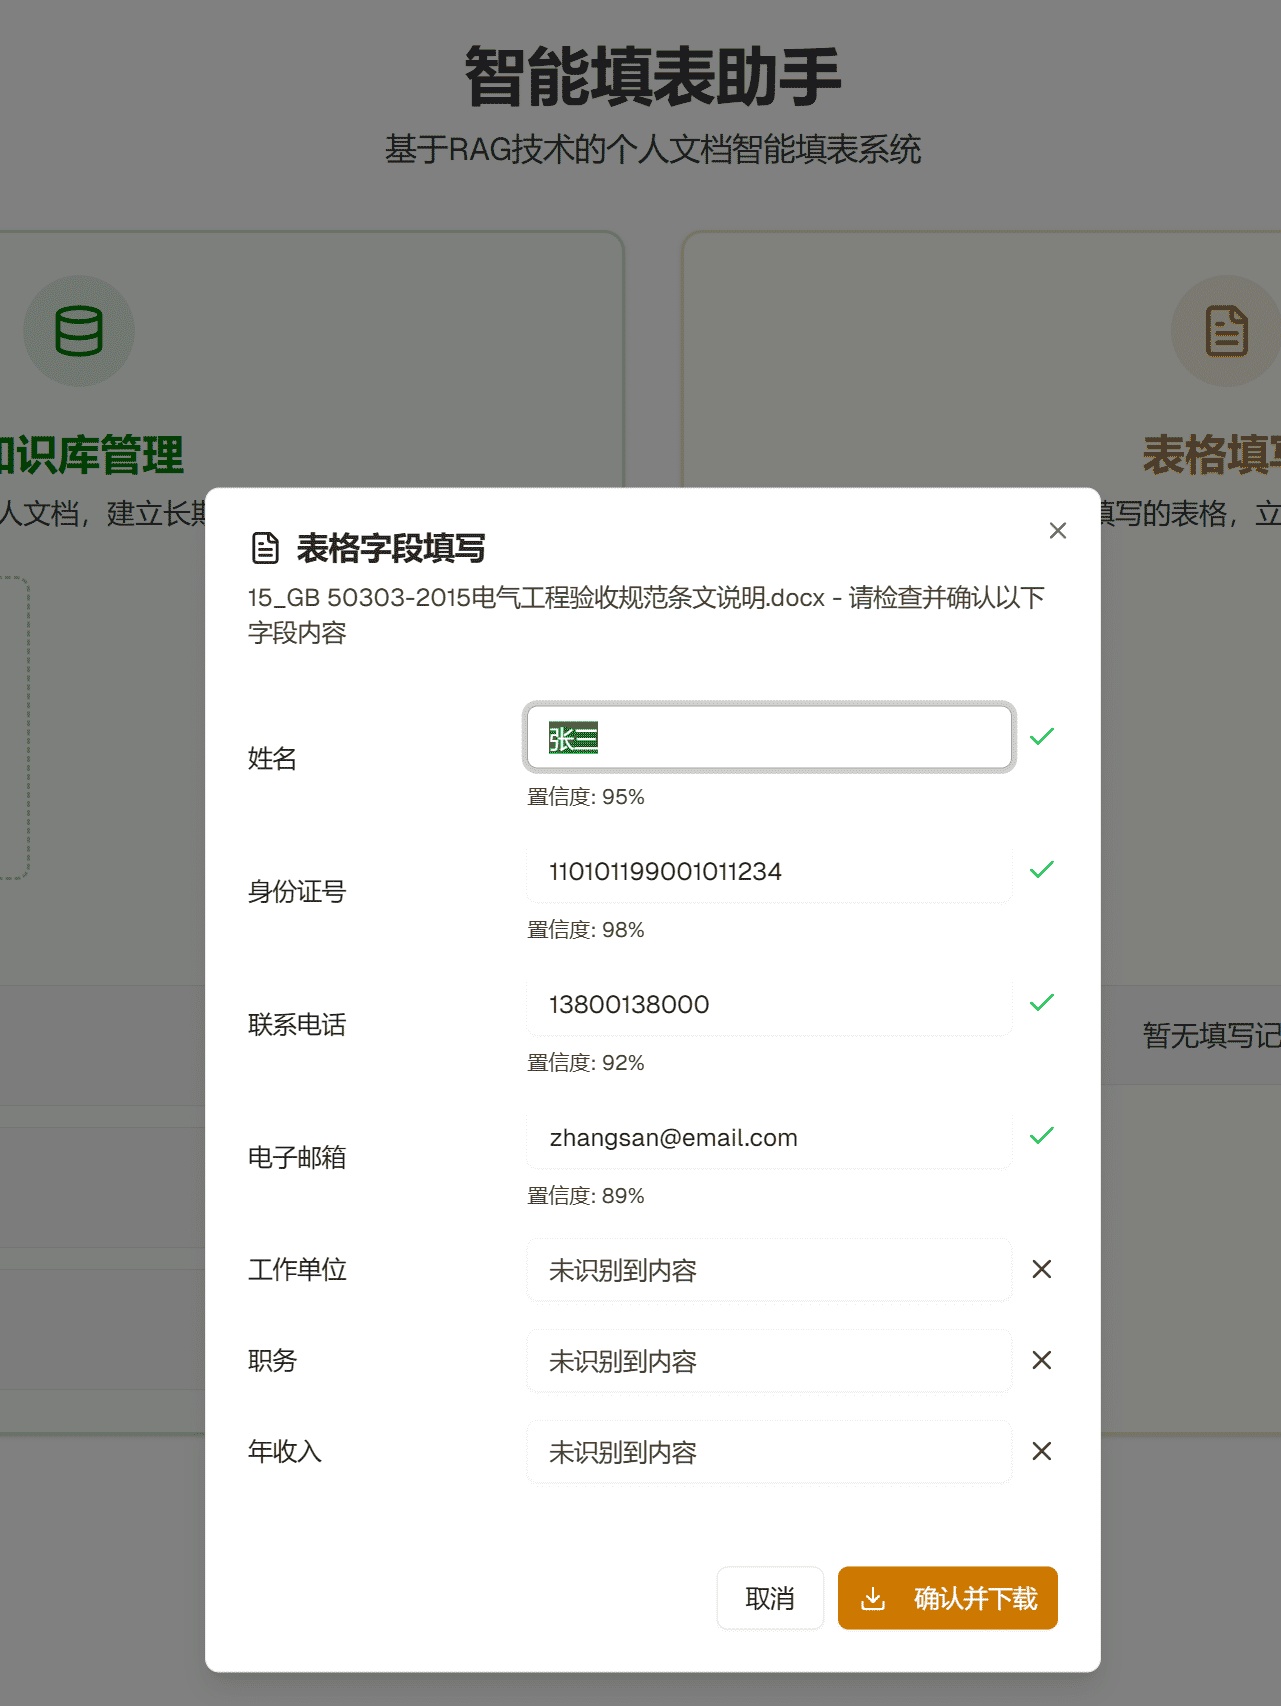Click the 置信度: 98% text under 身份证号
The image size is (1281, 1706).
tap(586, 930)
